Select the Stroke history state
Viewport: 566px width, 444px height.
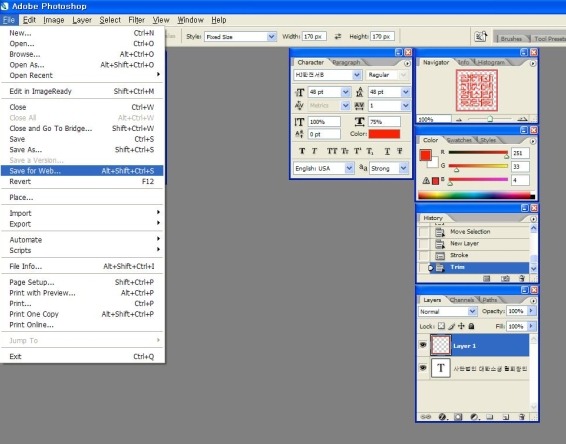pyautogui.click(x=480, y=256)
